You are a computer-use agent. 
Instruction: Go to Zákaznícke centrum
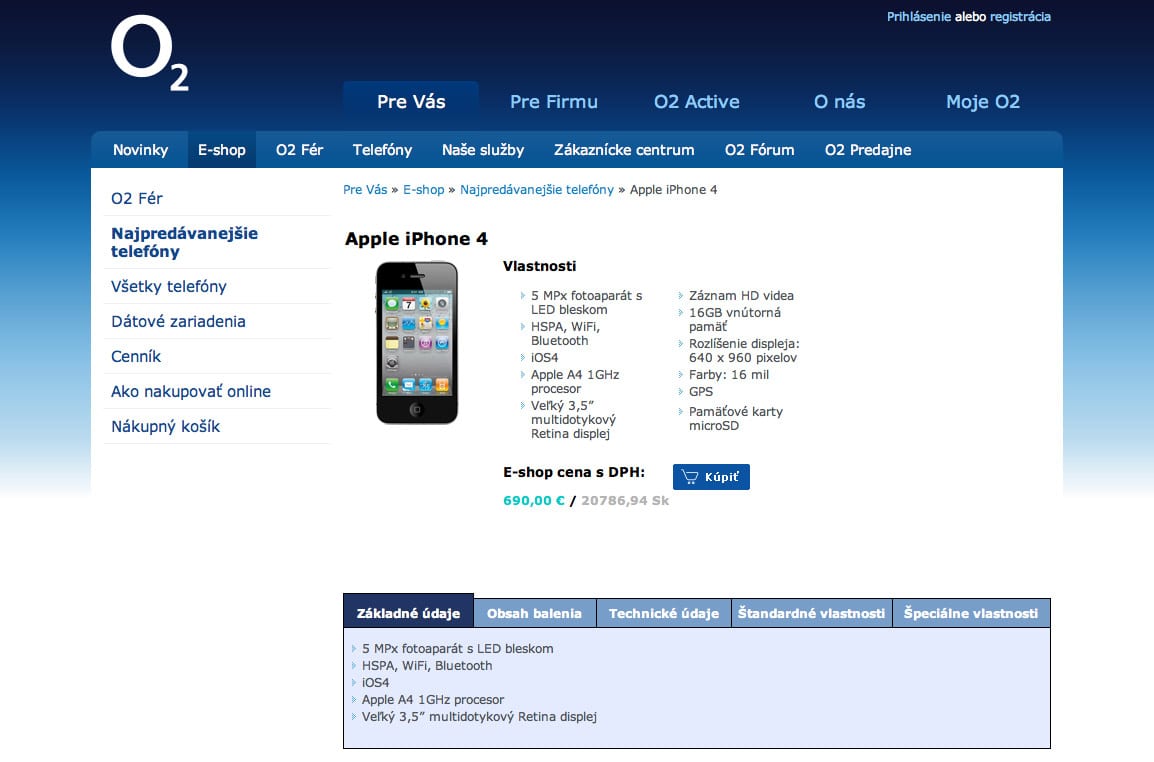(624, 150)
